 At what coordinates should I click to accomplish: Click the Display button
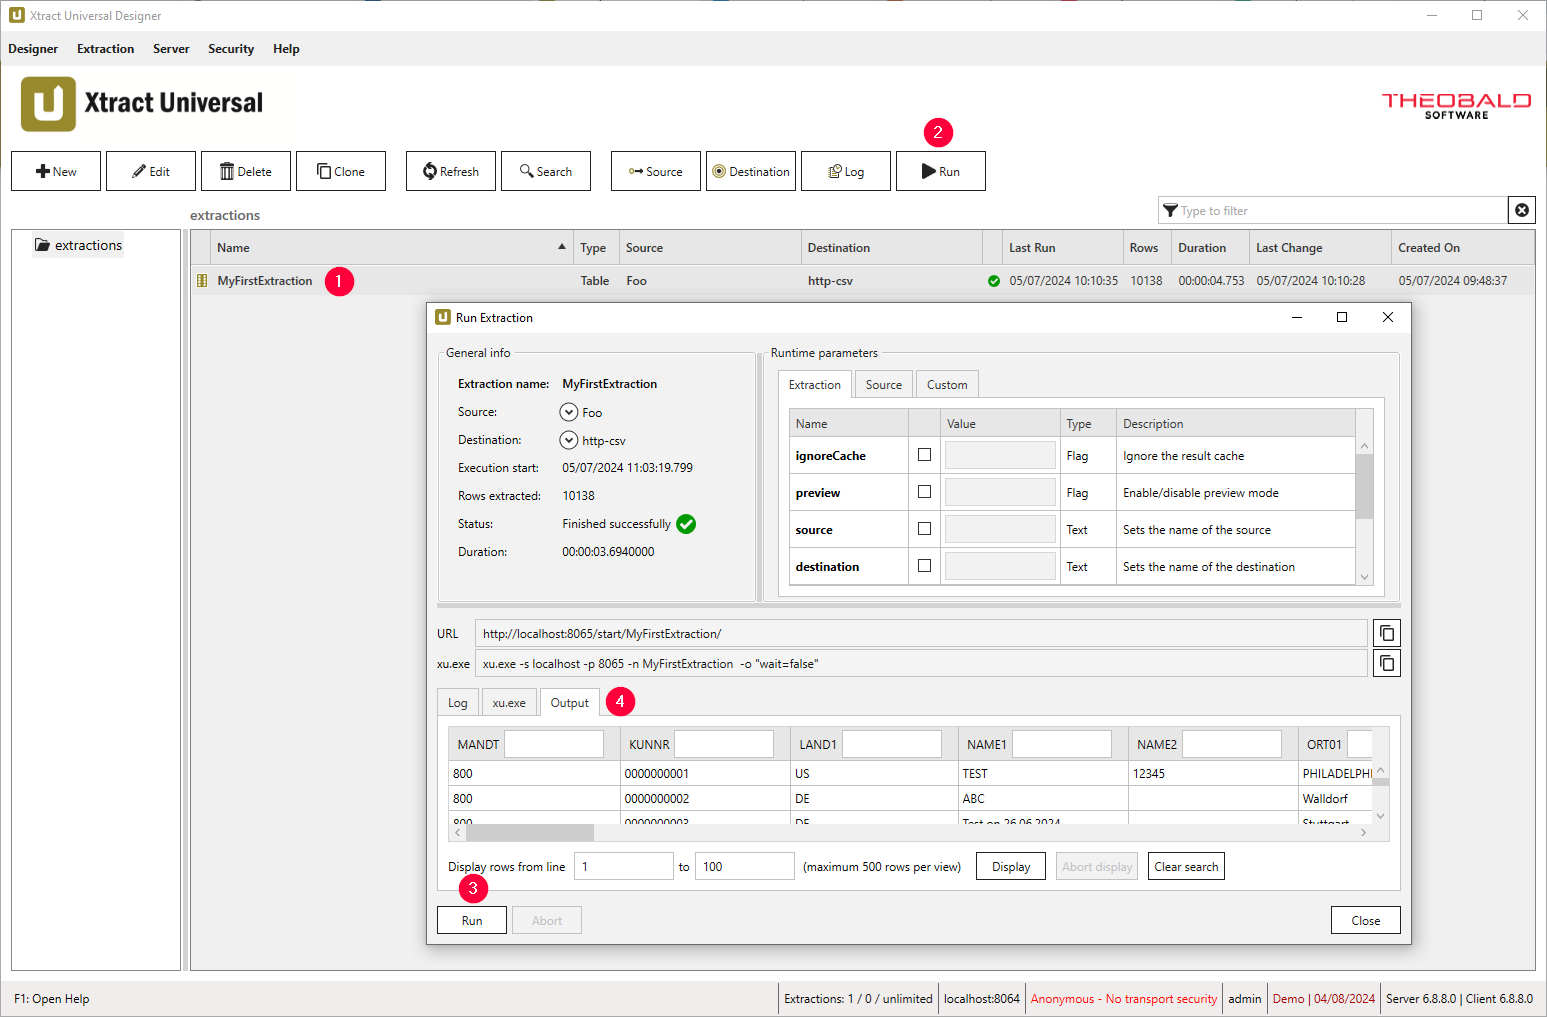pyautogui.click(x=1011, y=866)
